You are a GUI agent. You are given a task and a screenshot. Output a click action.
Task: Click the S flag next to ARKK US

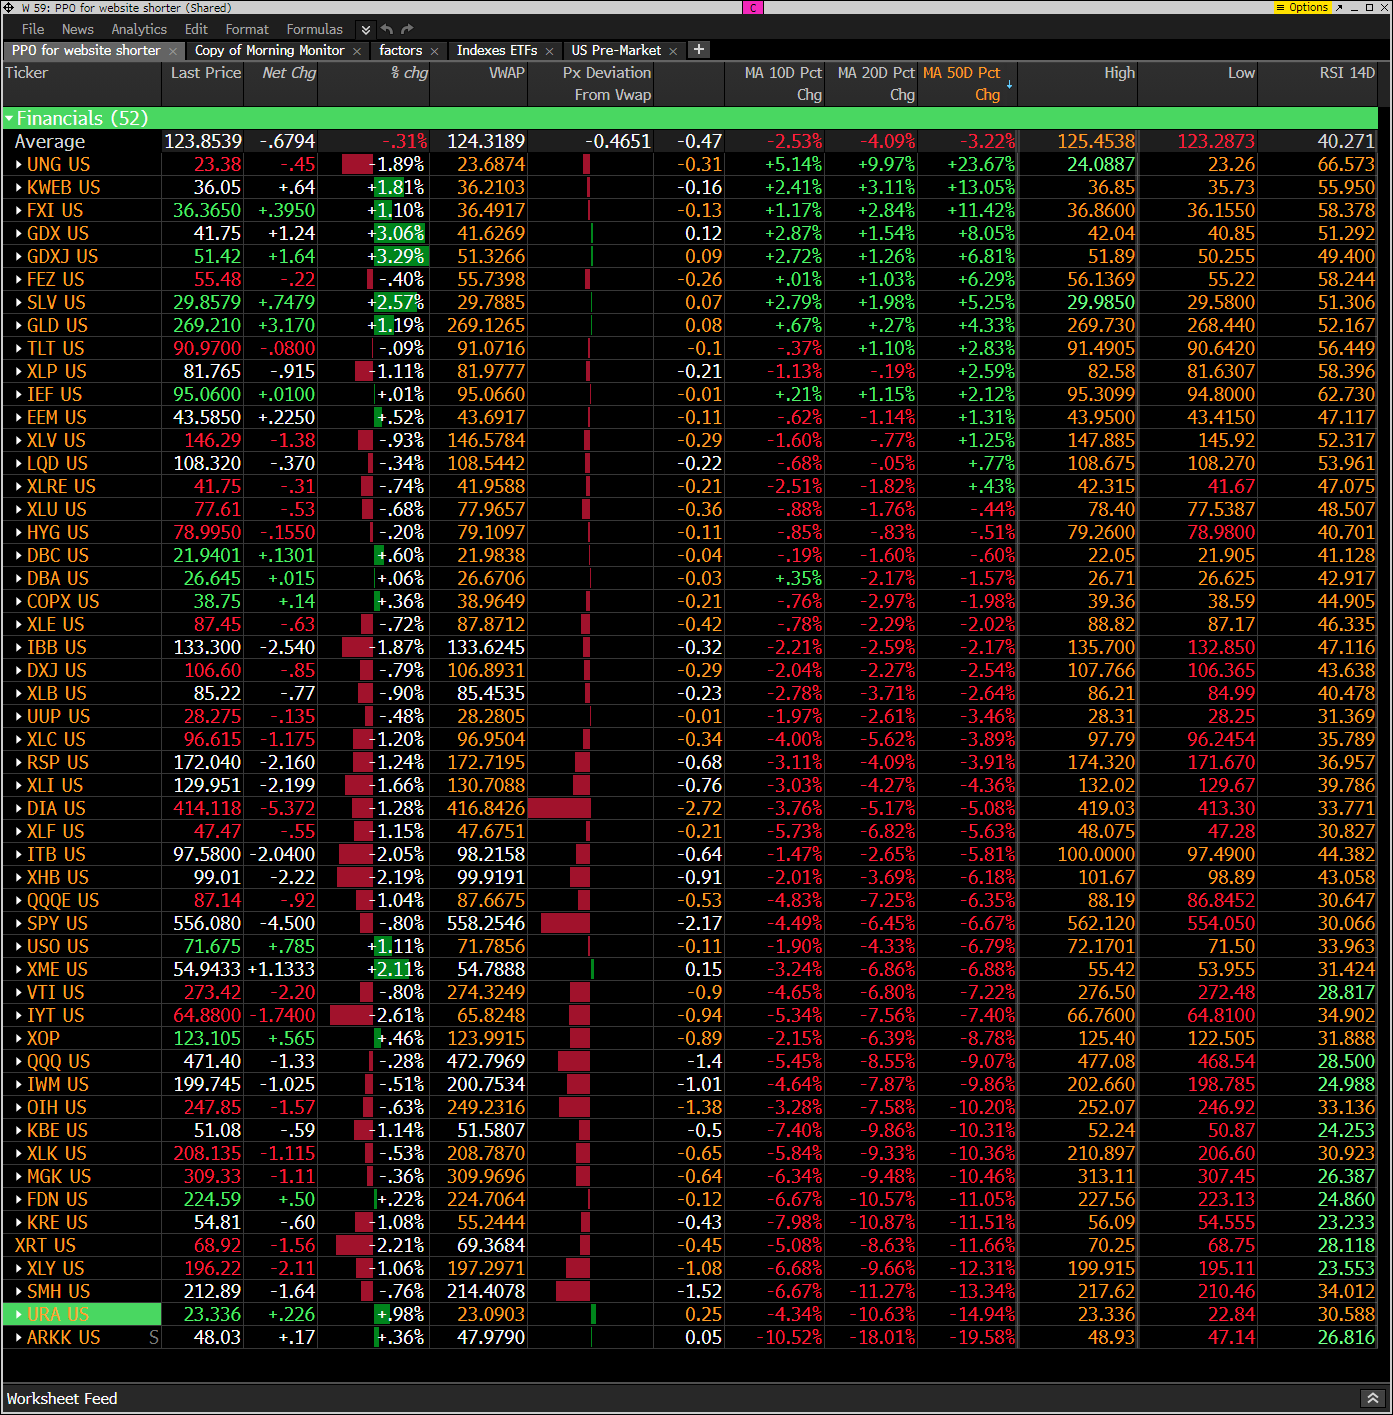[153, 1337]
